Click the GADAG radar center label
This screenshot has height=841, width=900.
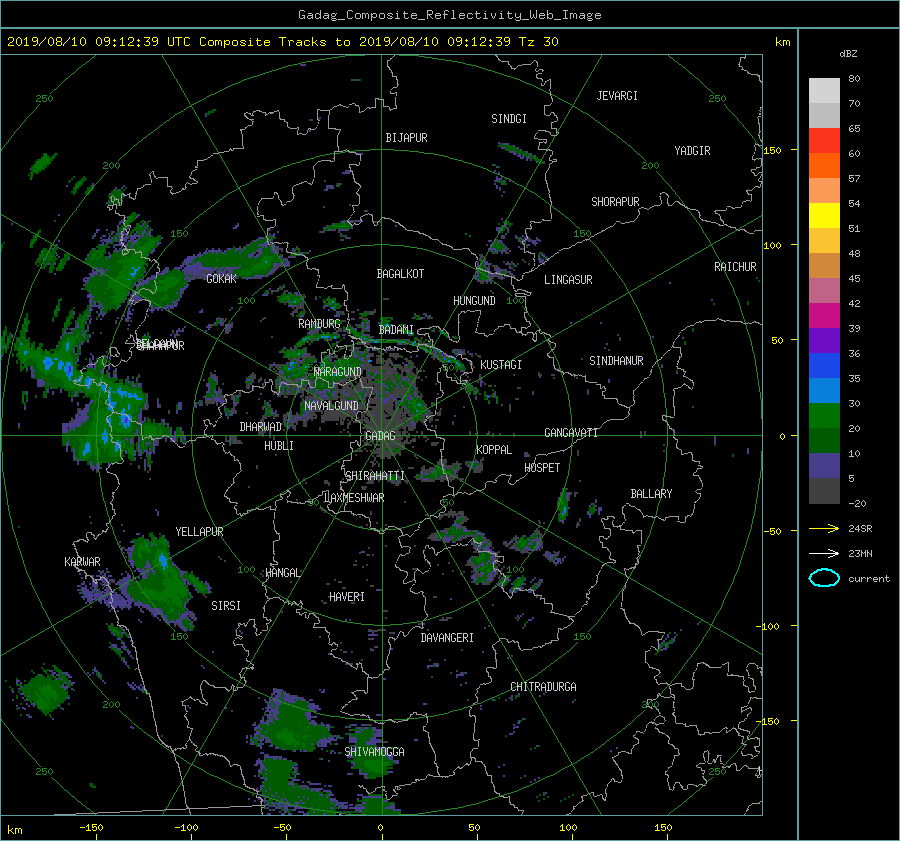click(380, 436)
